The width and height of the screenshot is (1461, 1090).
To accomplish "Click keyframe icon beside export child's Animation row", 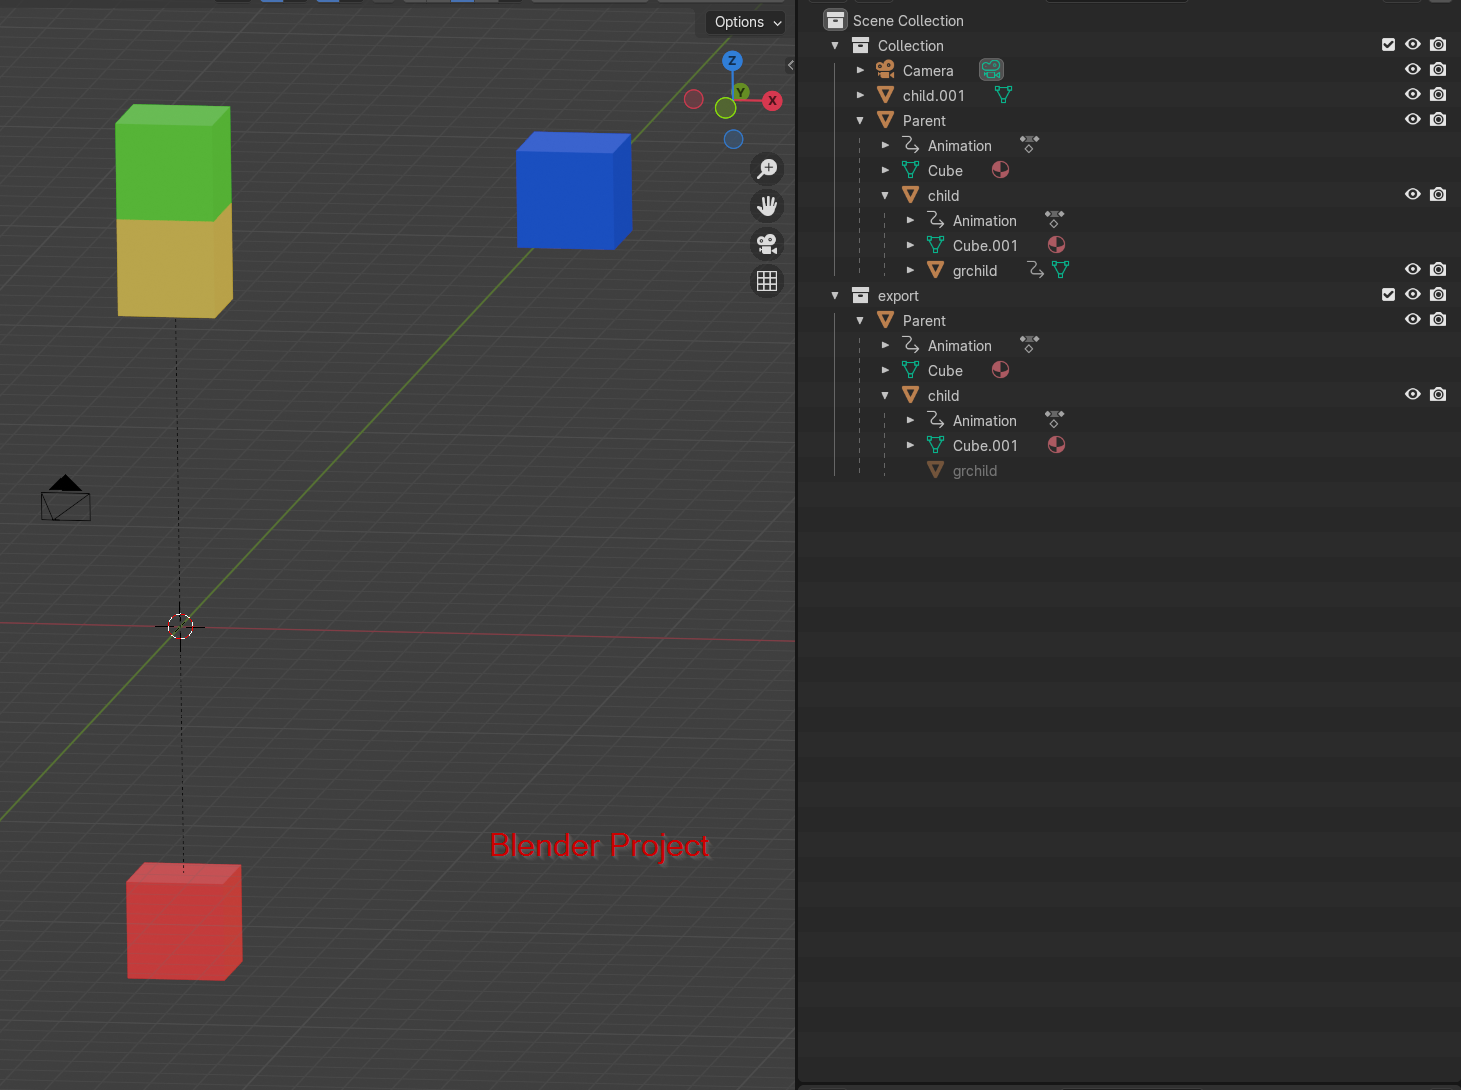I will click(x=1054, y=420).
